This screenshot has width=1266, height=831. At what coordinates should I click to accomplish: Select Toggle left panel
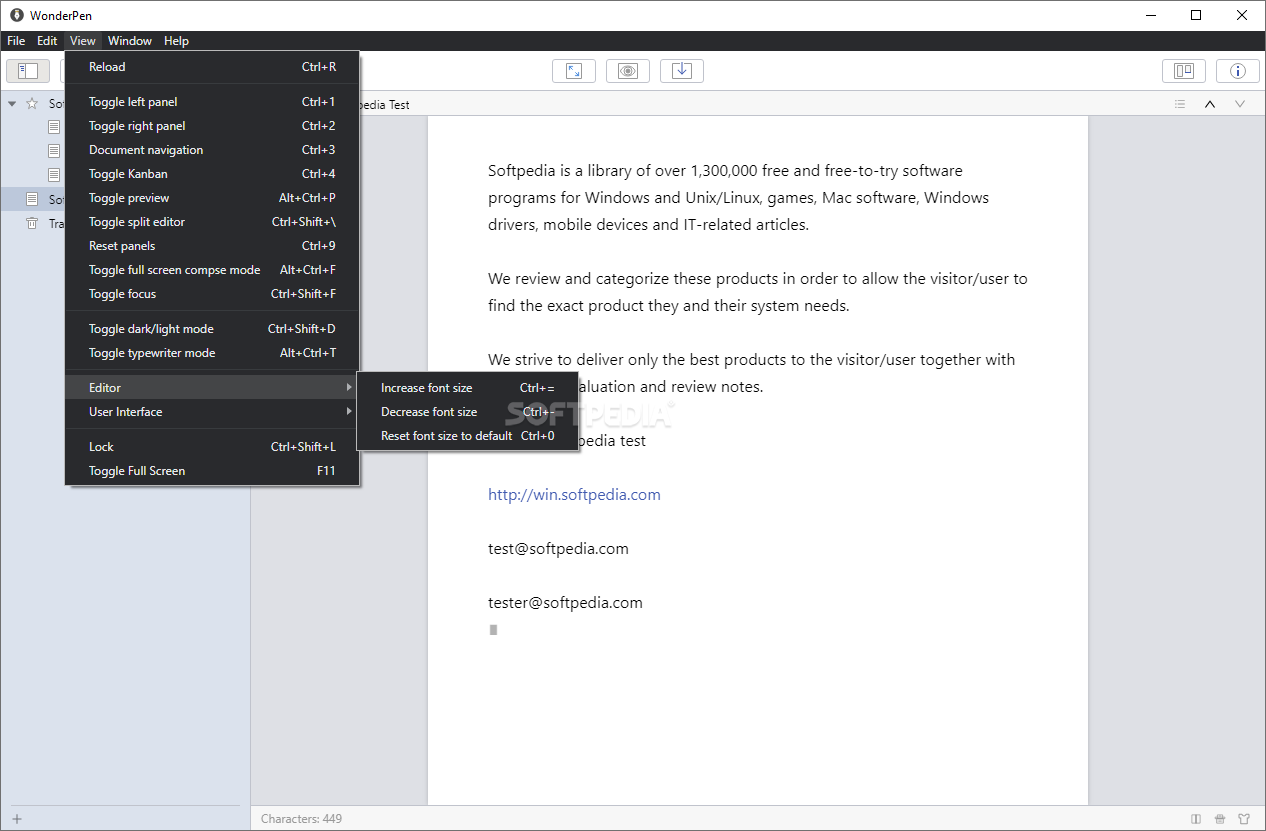(x=212, y=102)
